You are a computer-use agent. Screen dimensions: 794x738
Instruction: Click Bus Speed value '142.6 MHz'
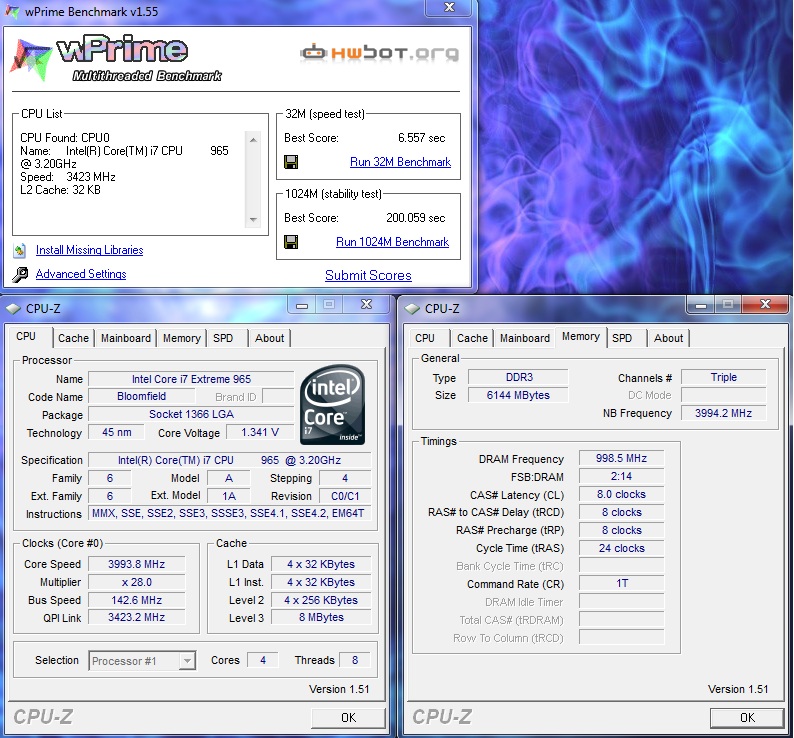coord(137,600)
